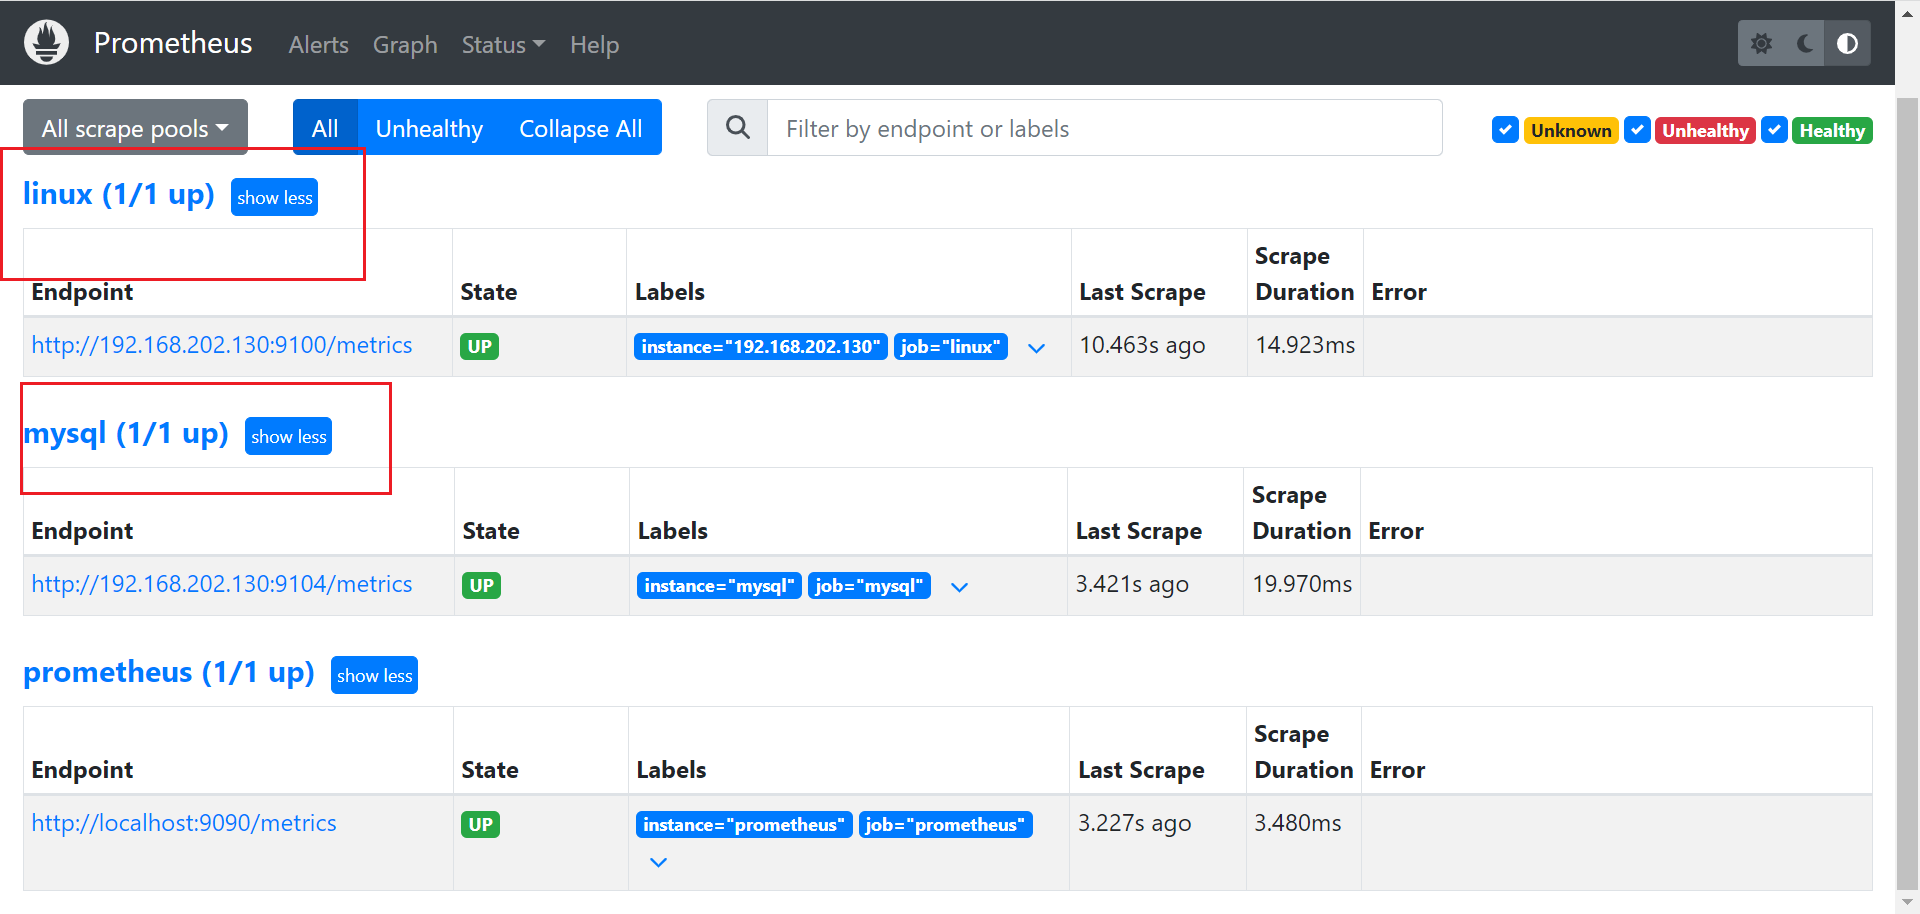1920x914 pixels.
Task: Click the 14.923ms scrape duration value
Action: point(1305,345)
